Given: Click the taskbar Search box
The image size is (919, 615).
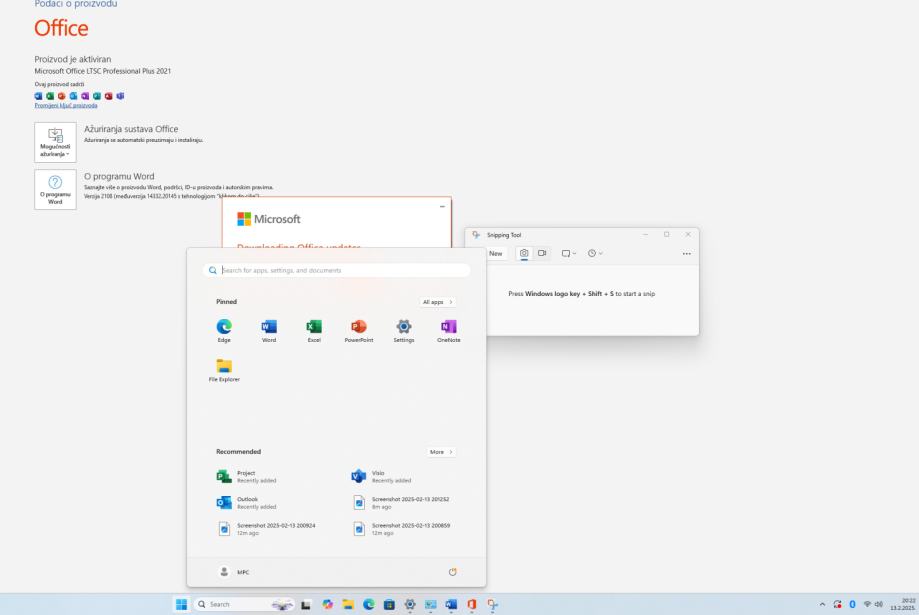Looking at the screenshot, I should 245,604.
